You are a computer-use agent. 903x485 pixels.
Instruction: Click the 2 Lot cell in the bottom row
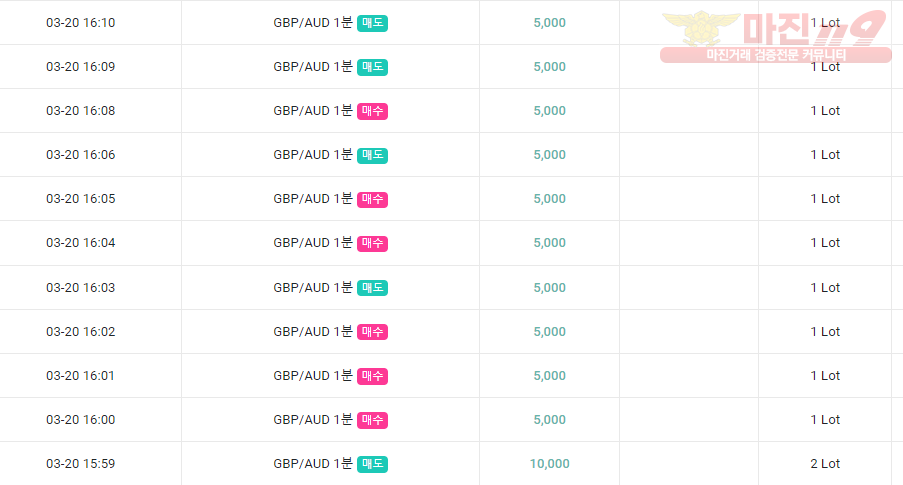(825, 464)
